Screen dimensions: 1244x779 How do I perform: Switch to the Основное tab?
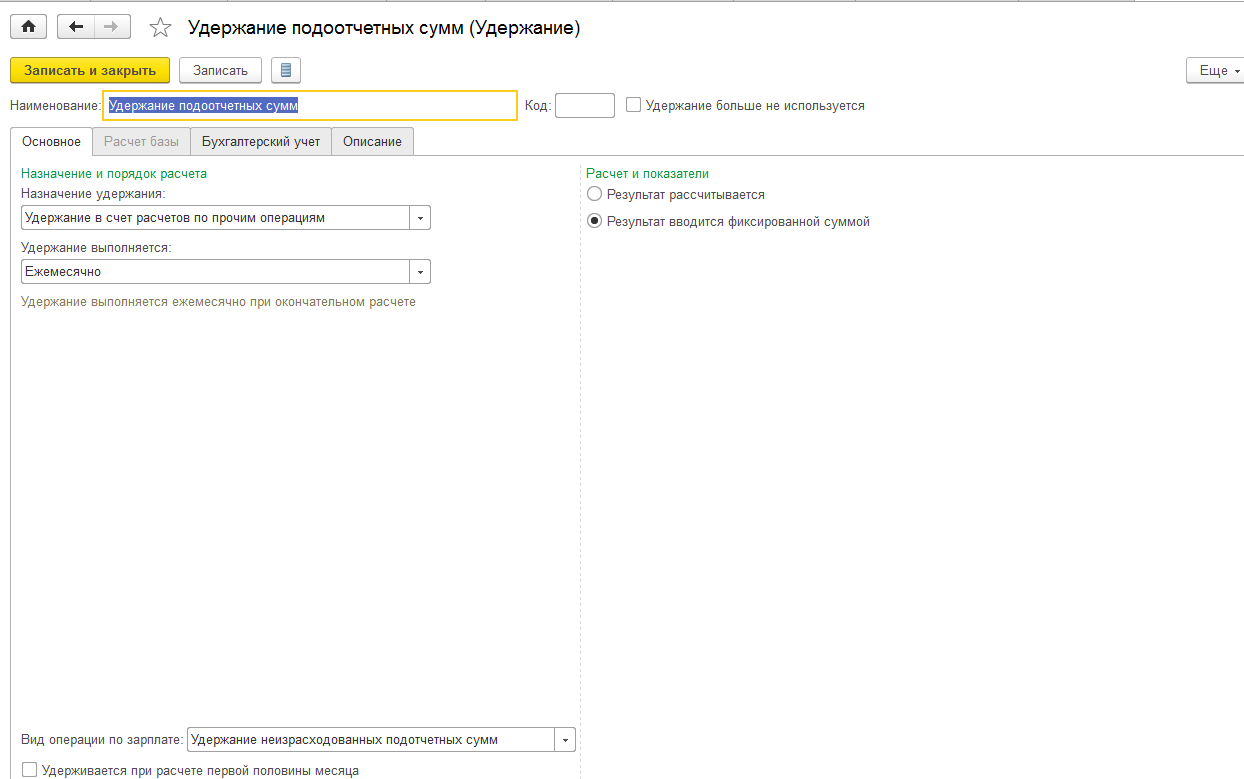coord(51,141)
